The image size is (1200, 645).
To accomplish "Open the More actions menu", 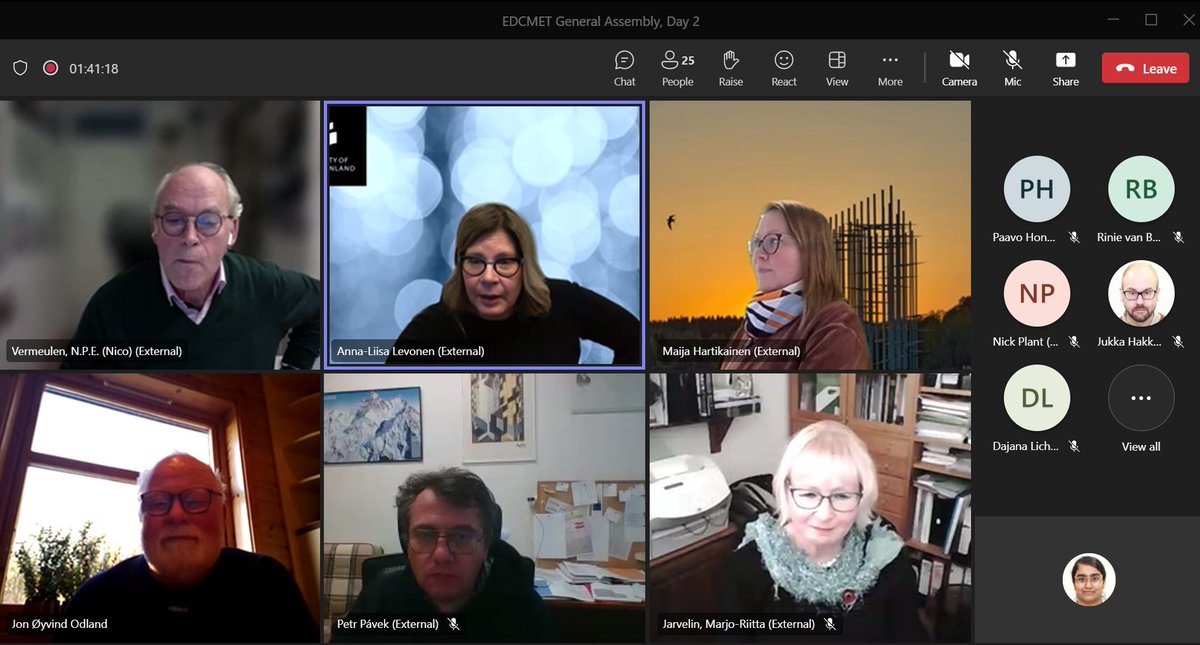I will [x=890, y=68].
